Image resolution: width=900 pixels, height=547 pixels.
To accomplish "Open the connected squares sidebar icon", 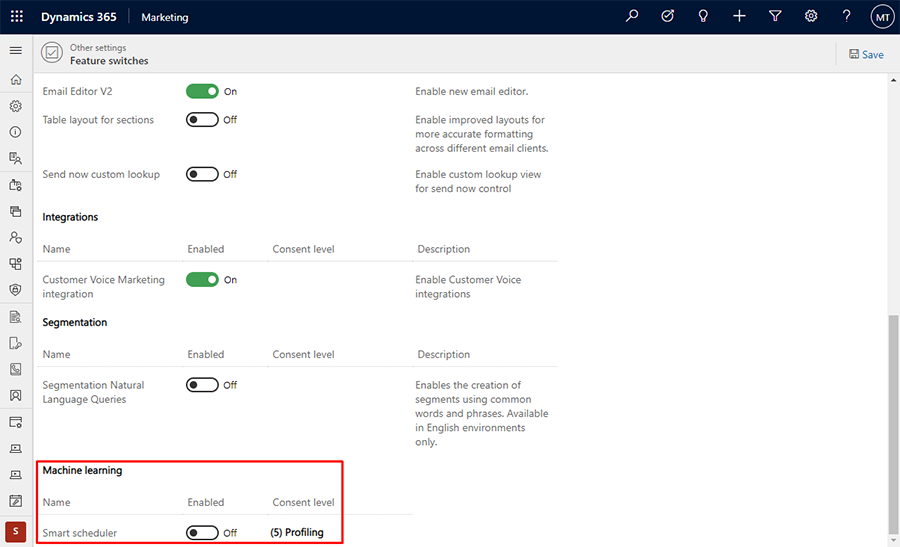I will point(15,263).
